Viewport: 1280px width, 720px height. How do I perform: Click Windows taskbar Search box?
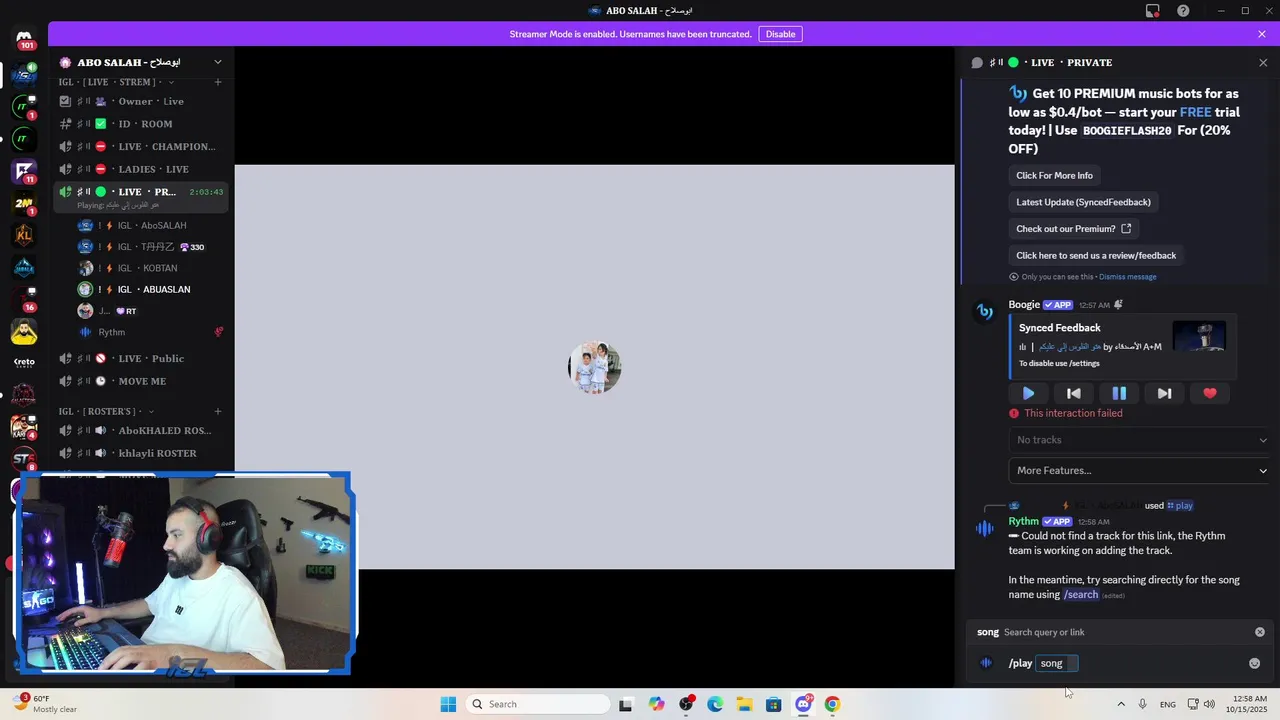pyautogui.click(x=538, y=704)
